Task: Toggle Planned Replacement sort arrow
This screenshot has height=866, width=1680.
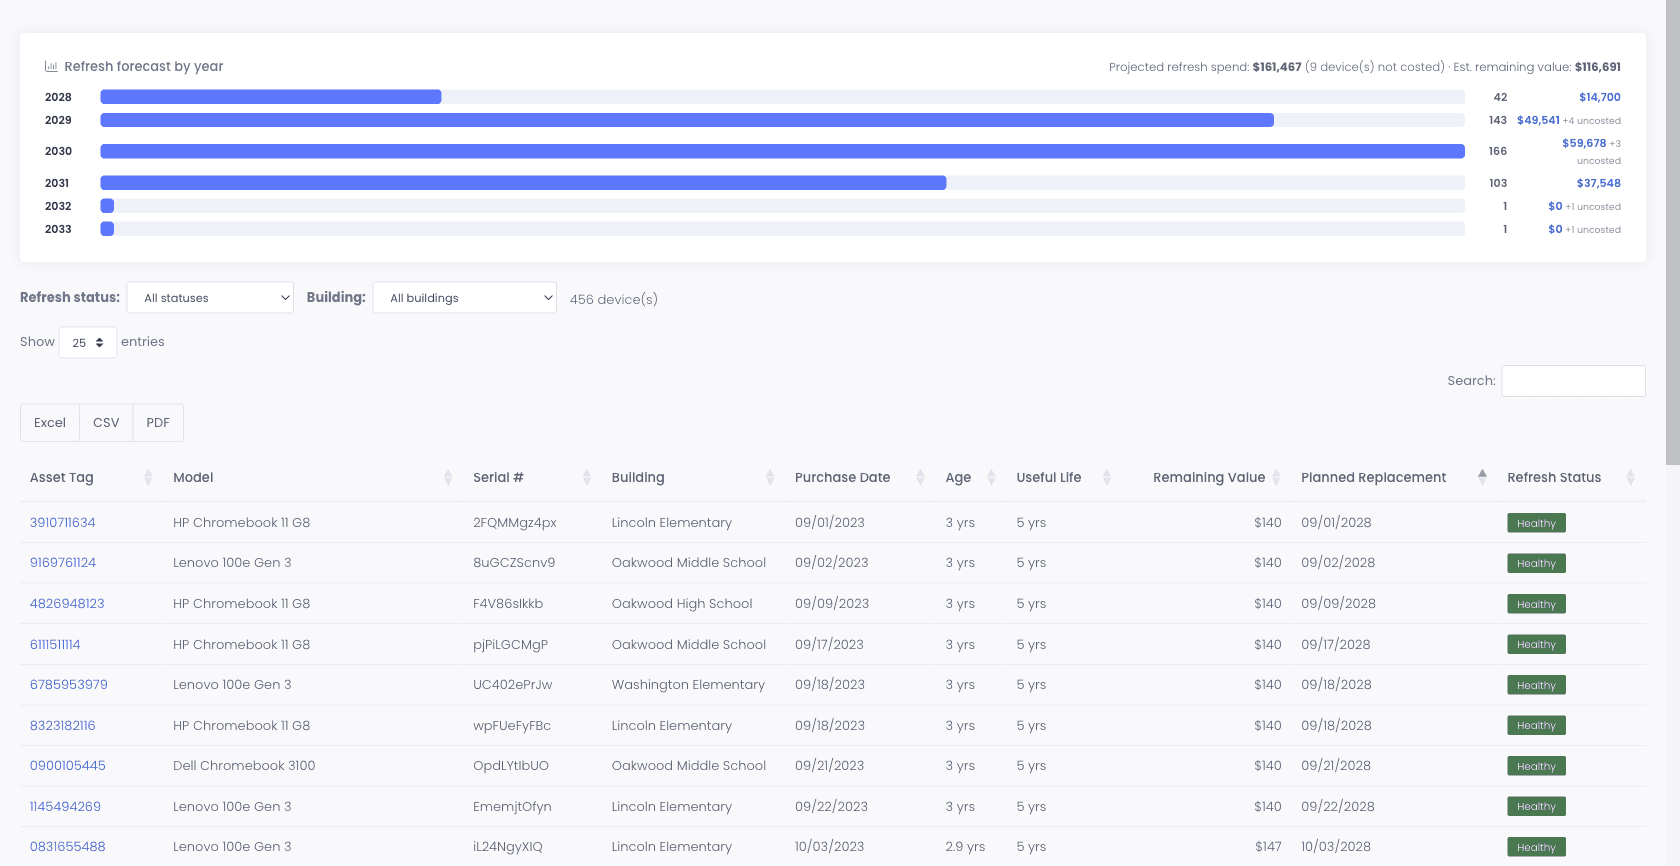Action: (1482, 478)
